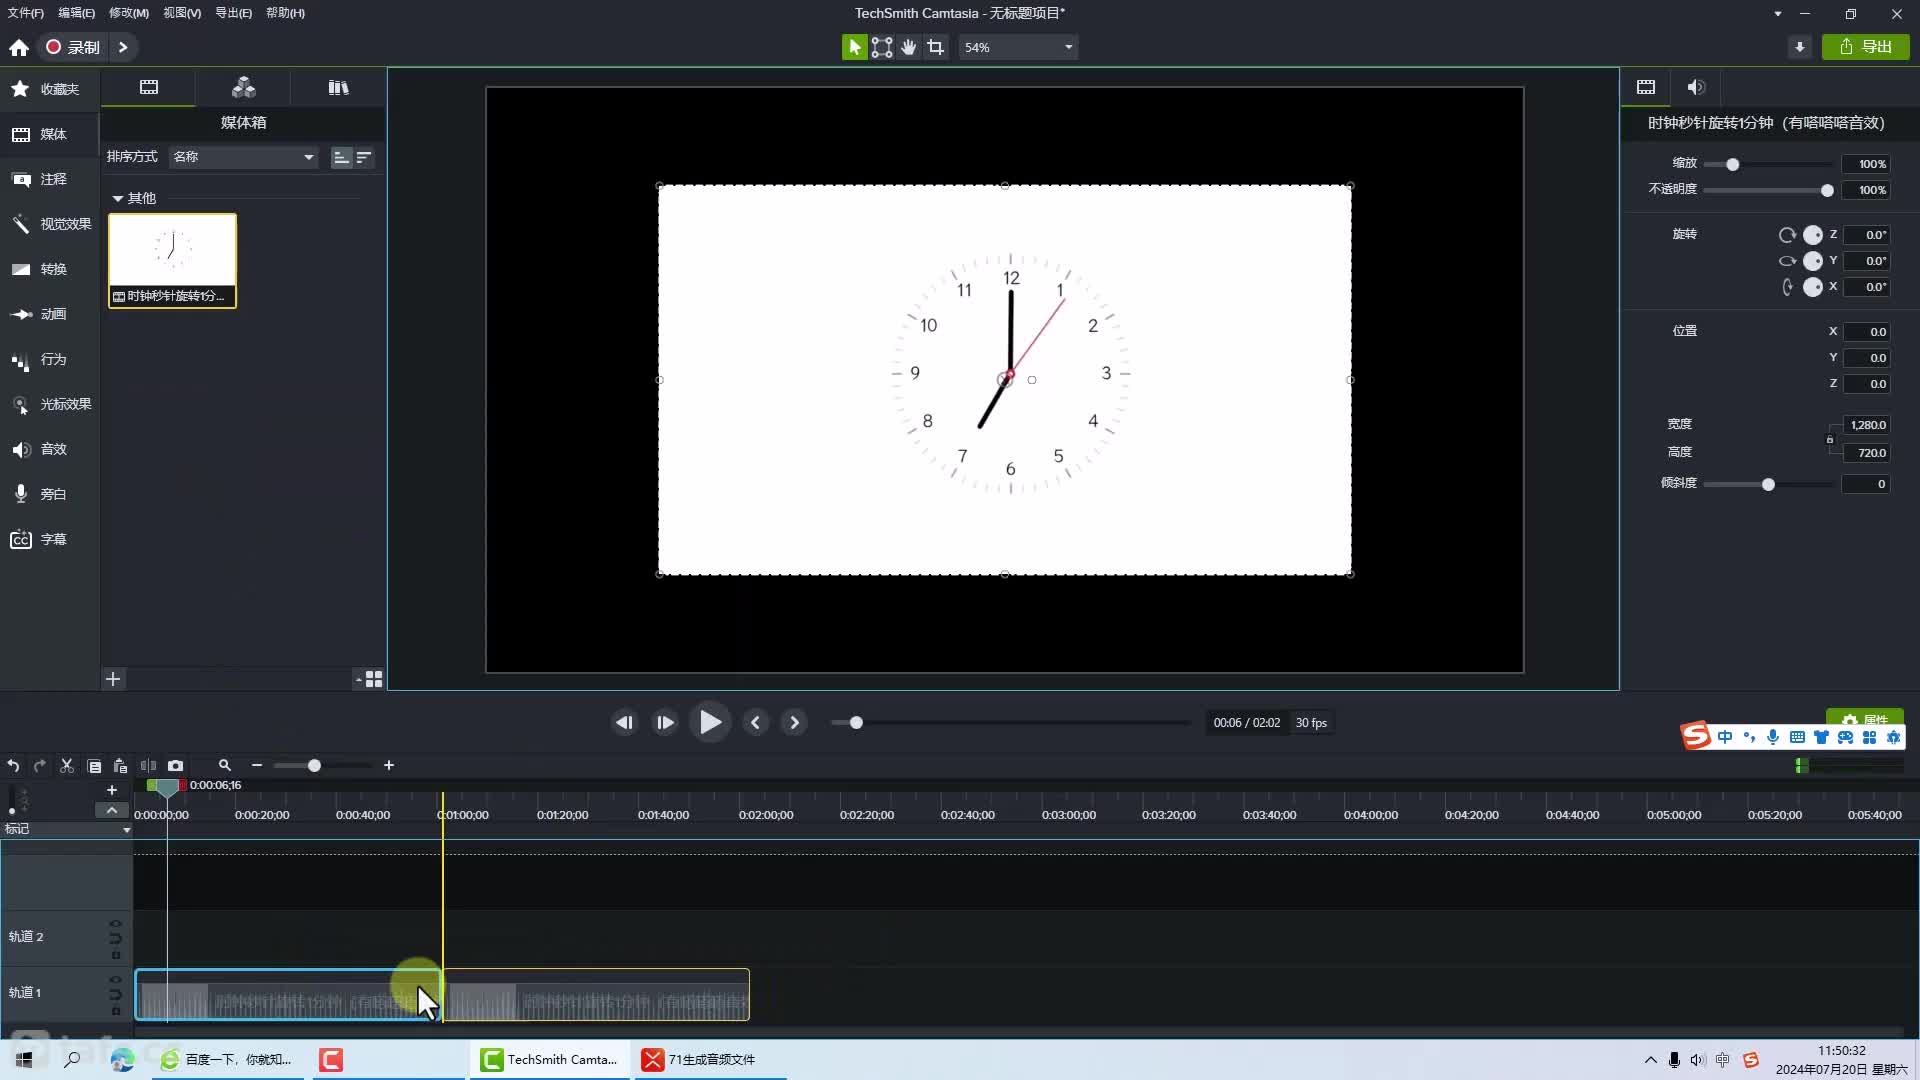This screenshot has width=1920, height=1080.
Task: Show hidden icons in the system tray
Action: [x=1650, y=1060]
